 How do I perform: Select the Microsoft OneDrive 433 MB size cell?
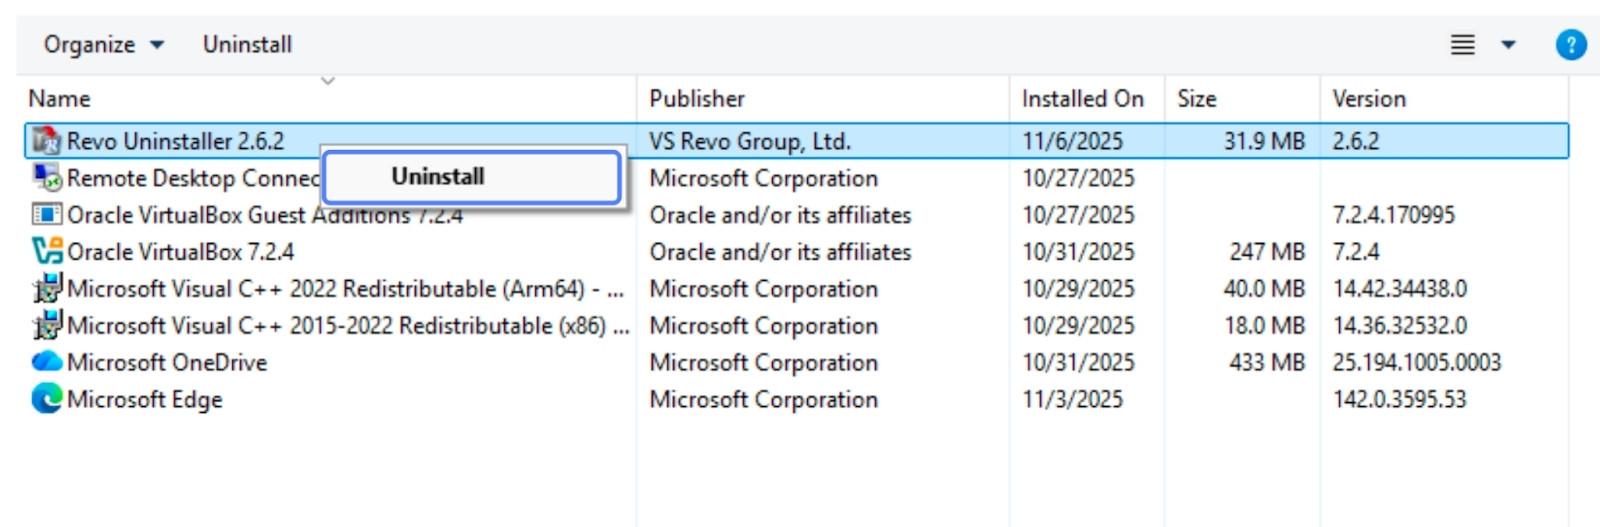[1266, 362]
